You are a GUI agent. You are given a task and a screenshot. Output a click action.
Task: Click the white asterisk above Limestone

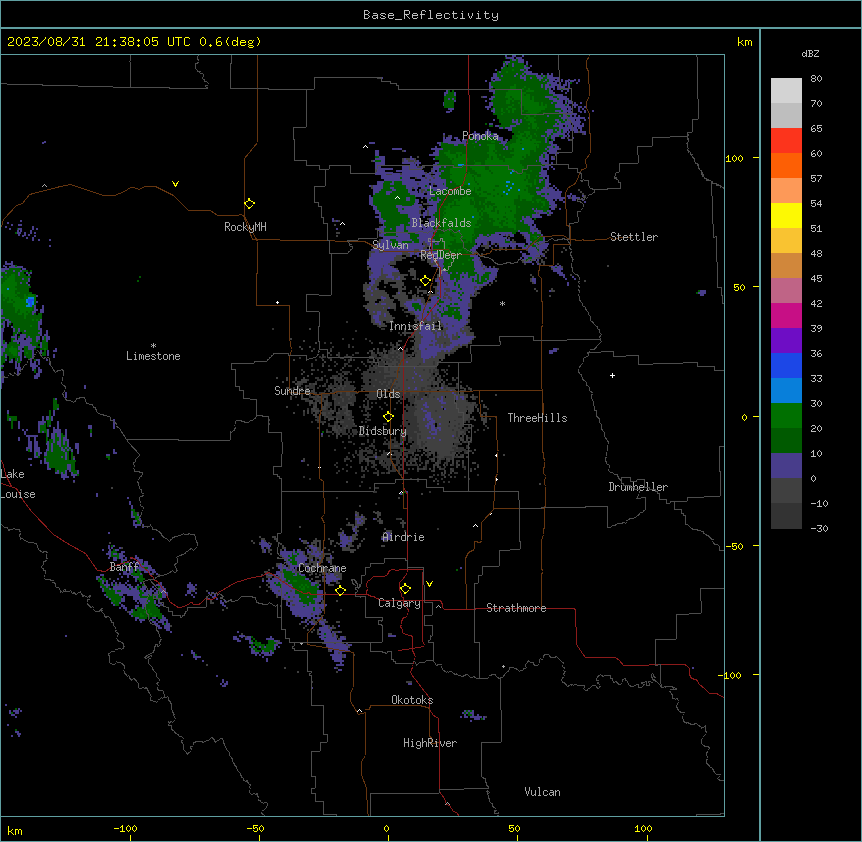(153, 346)
